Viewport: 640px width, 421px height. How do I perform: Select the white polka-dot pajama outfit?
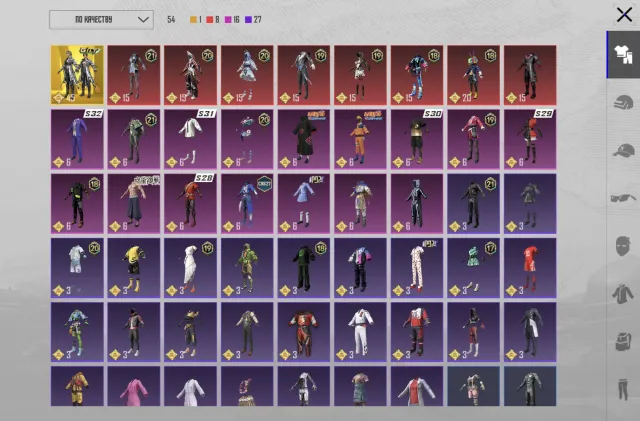coord(417,268)
